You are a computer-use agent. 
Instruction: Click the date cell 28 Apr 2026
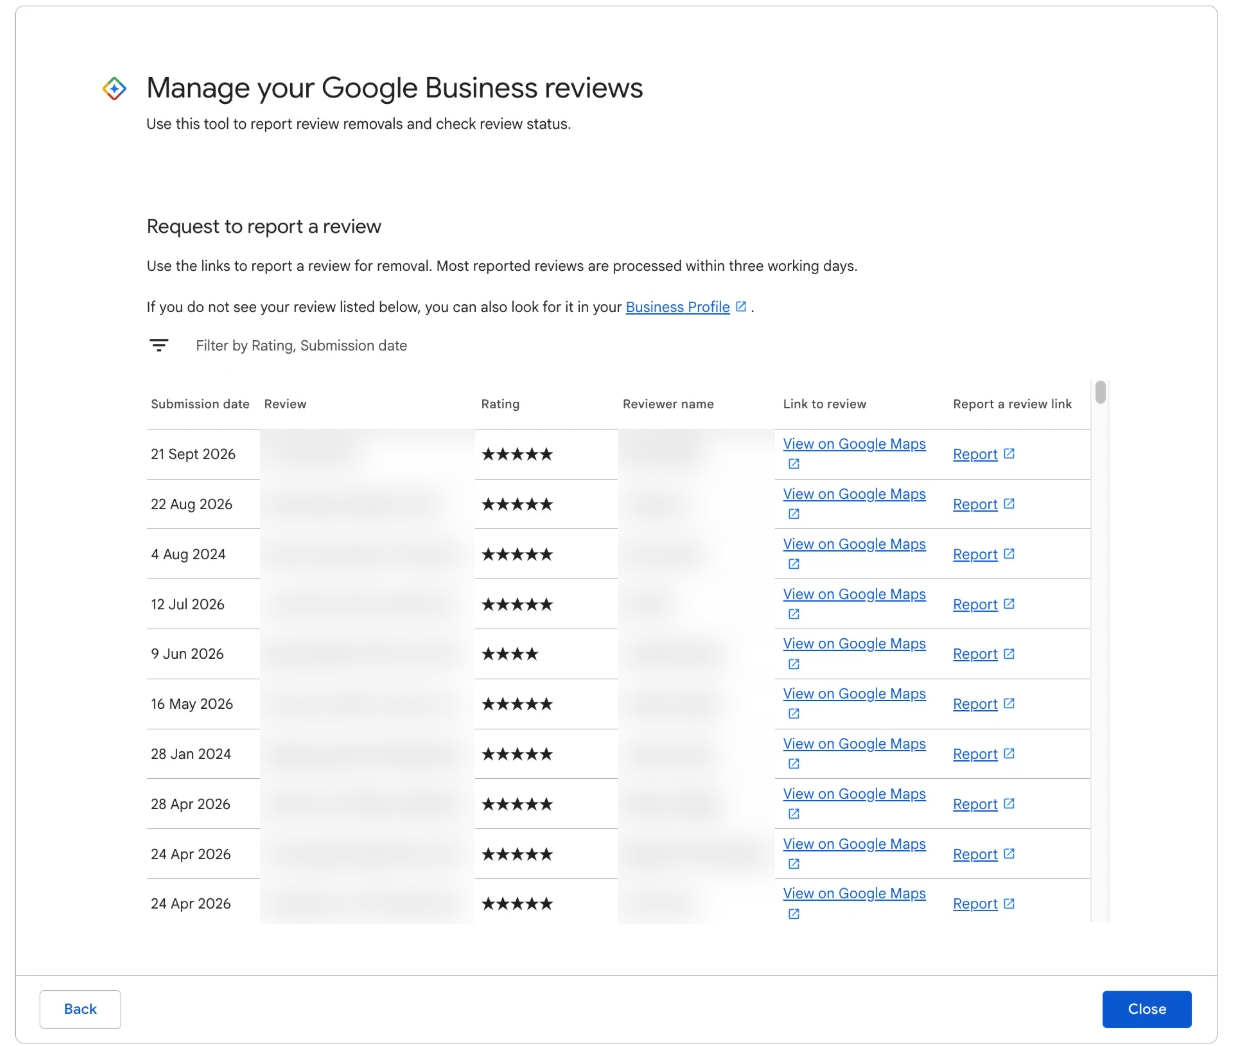point(191,804)
